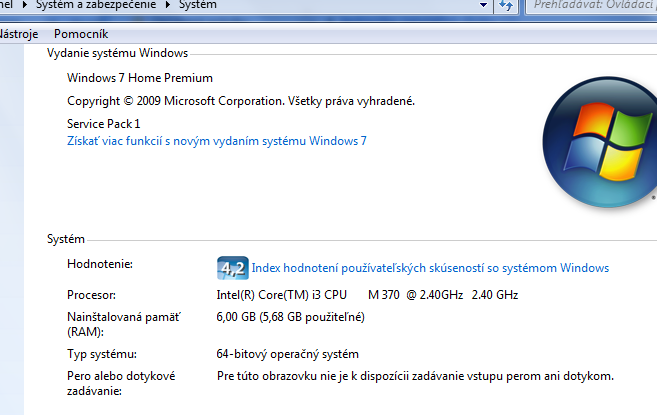Viewport: 657px width, 415px height.
Task: Click the 4,2 experience index rating badge
Action: 232,268
